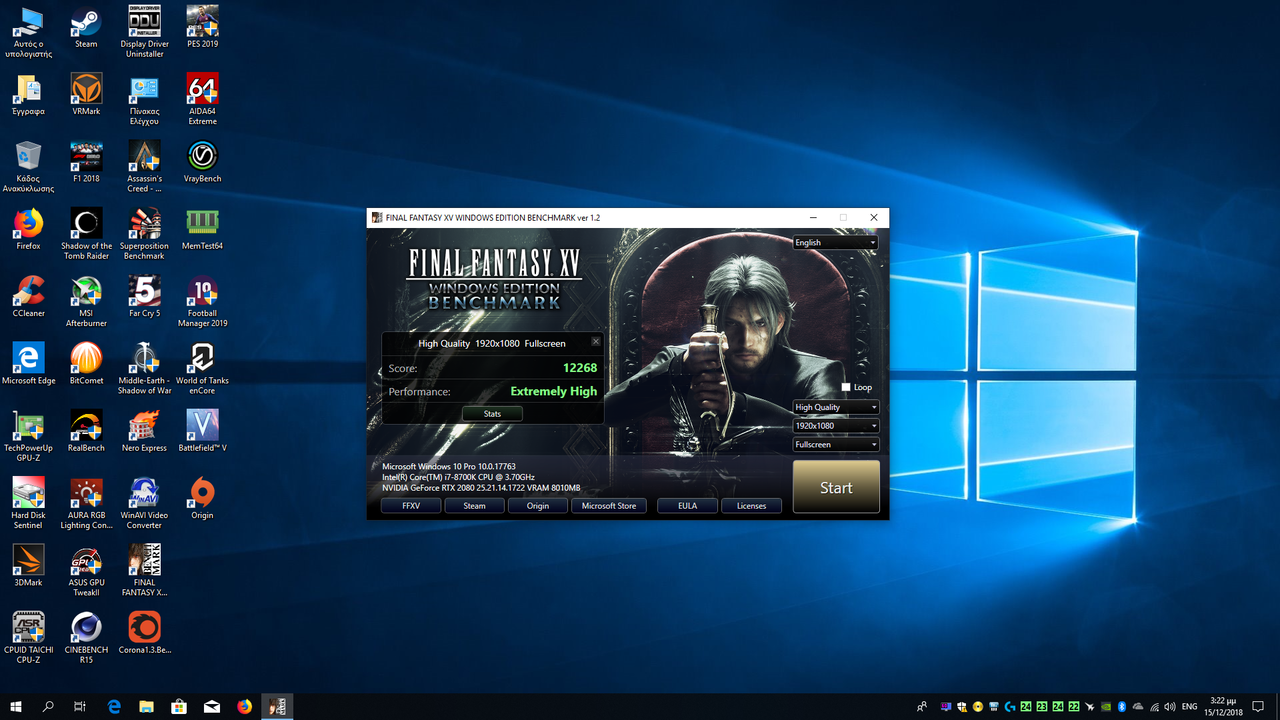
Task: Open the 1920x1080 resolution dropdown
Action: click(x=836, y=425)
